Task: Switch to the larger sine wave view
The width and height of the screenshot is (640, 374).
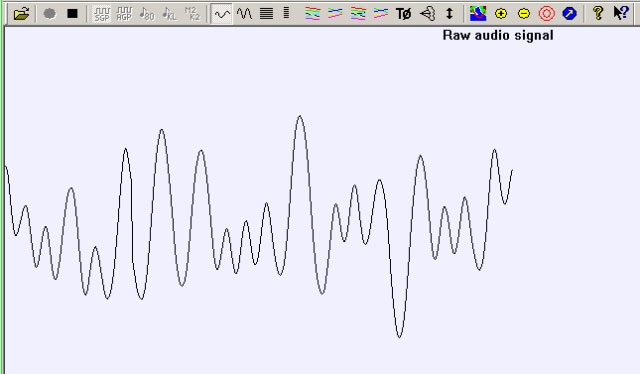Action: pyautogui.click(x=244, y=14)
